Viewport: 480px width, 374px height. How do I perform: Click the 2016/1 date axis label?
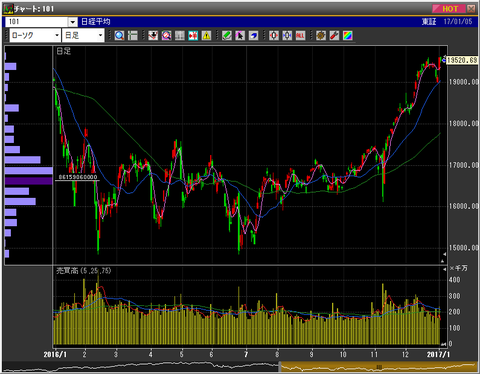click(55, 354)
